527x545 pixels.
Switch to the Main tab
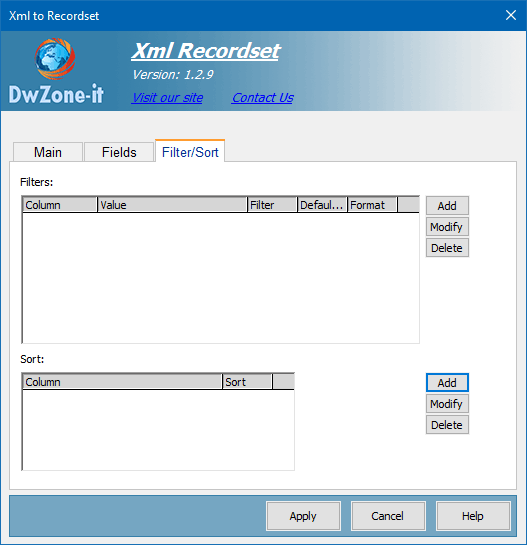pos(48,152)
